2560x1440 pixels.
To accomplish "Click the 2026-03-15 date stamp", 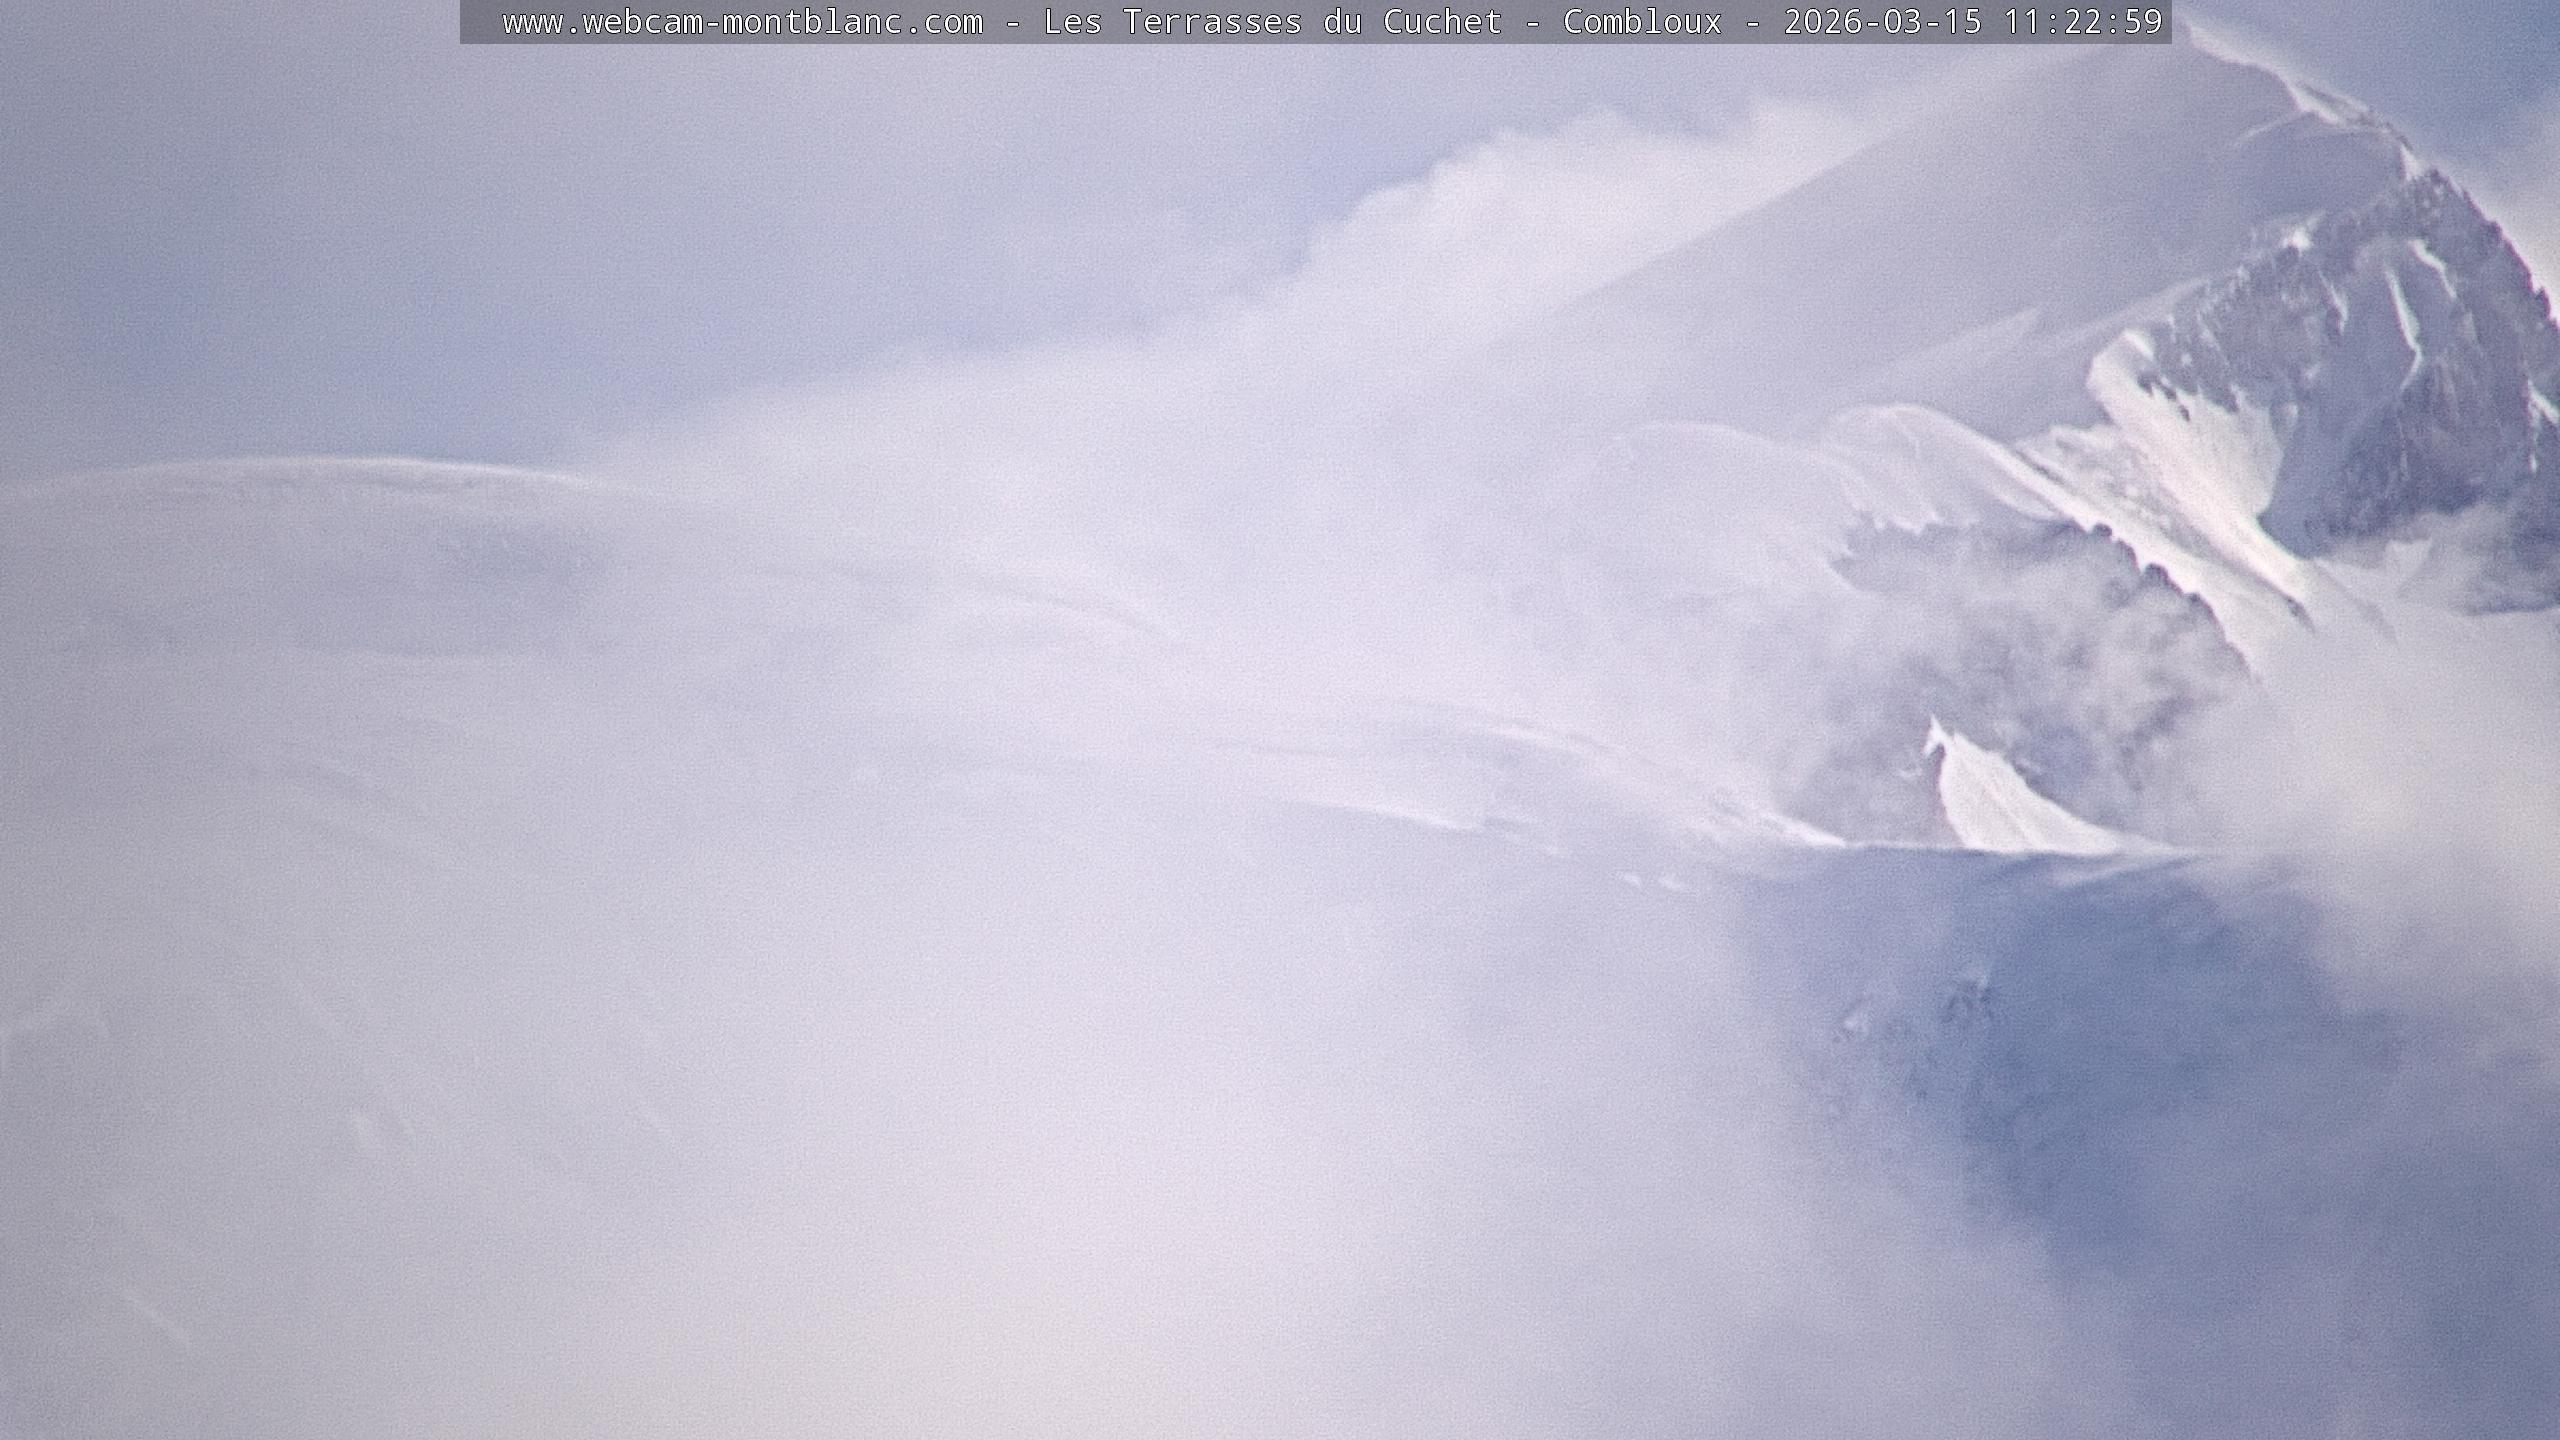I will tap(1882, 22).
